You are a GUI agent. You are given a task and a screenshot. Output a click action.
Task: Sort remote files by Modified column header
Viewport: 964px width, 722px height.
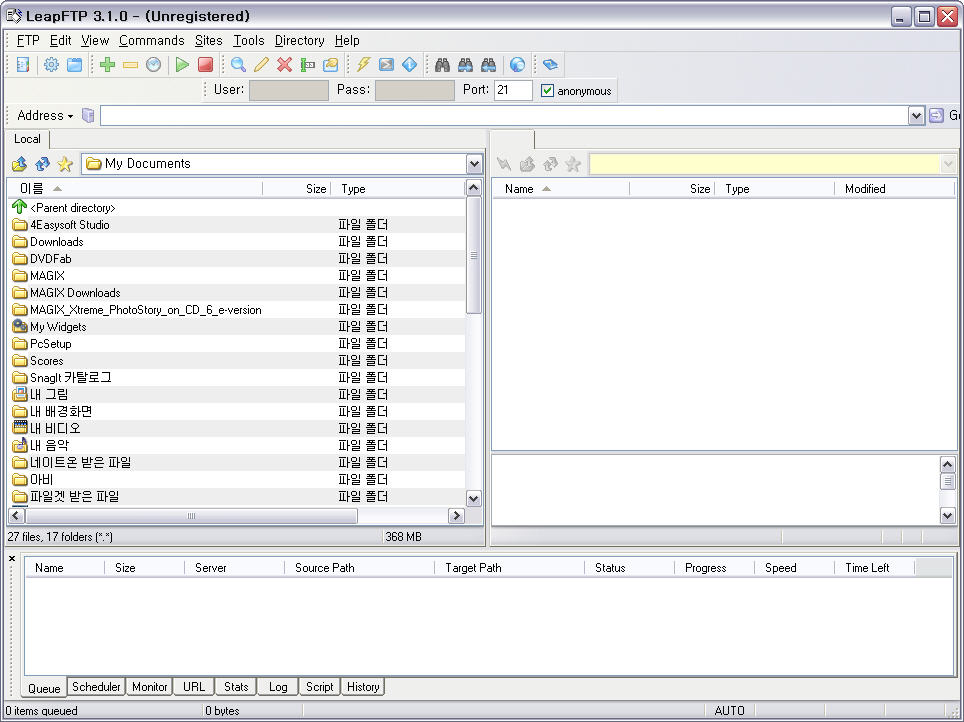point(894,189)
